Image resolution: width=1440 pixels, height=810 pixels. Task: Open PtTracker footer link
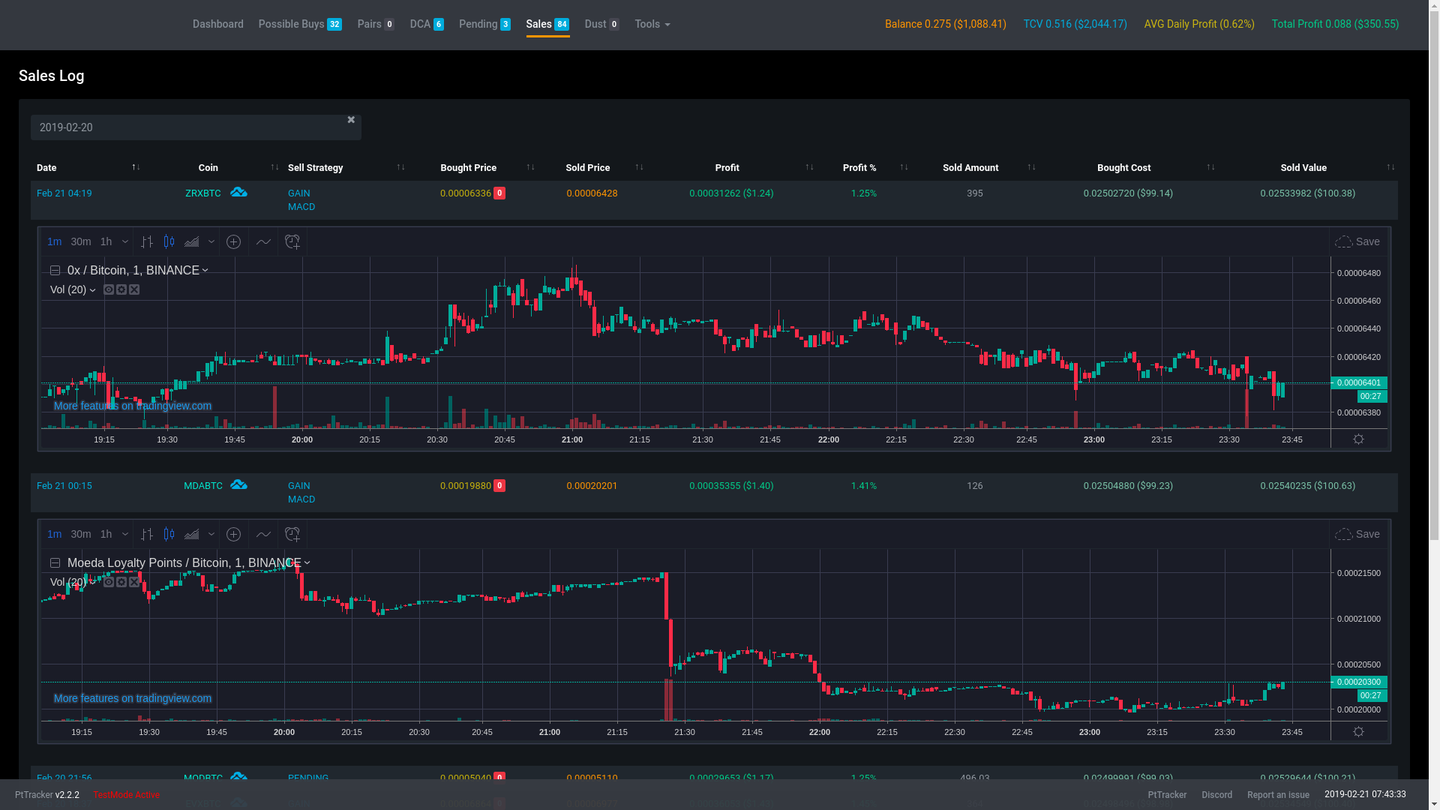click(x=1167, y=795)
